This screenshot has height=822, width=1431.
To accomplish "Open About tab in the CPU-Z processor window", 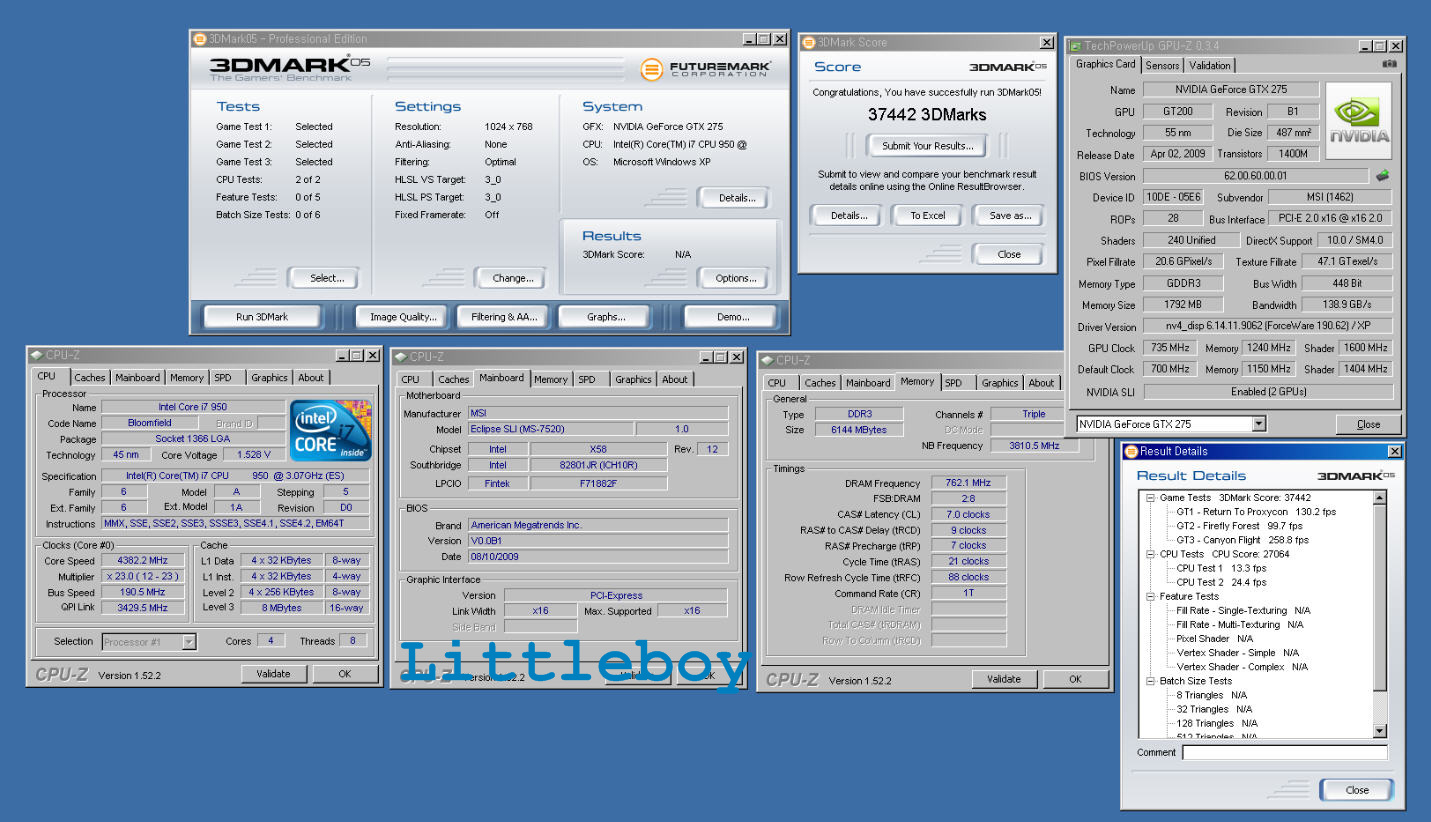I will (311, 378).
